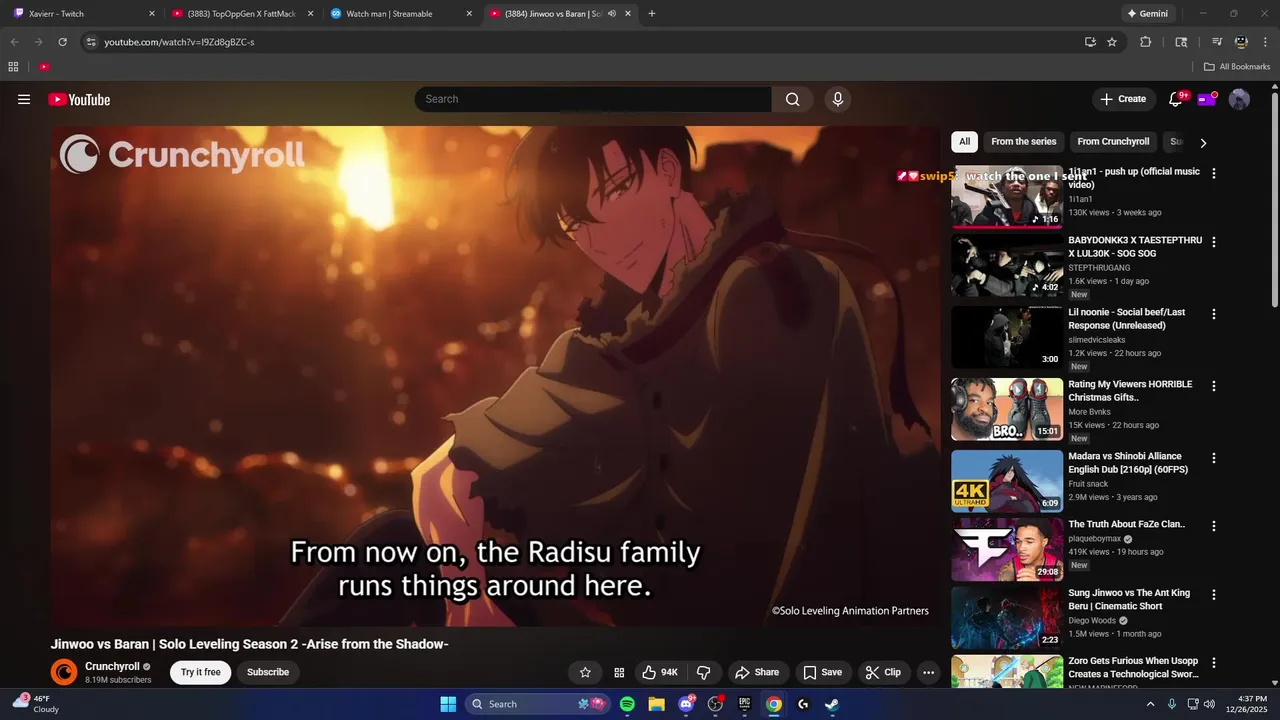Open Steam from the taskbar
The height and width of the screenshot is (720, 1280).
coord(831,704)
